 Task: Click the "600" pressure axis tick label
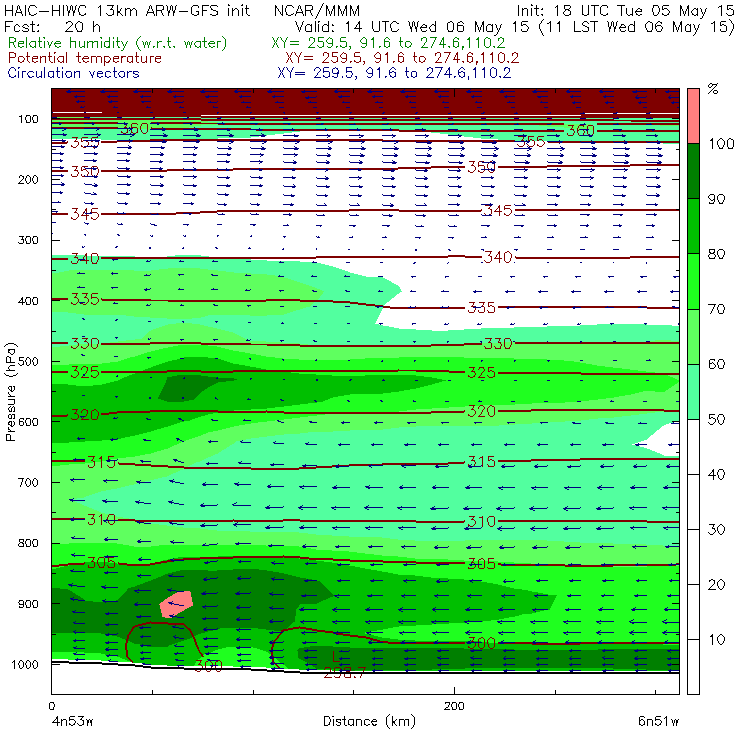tap(28, 421)
